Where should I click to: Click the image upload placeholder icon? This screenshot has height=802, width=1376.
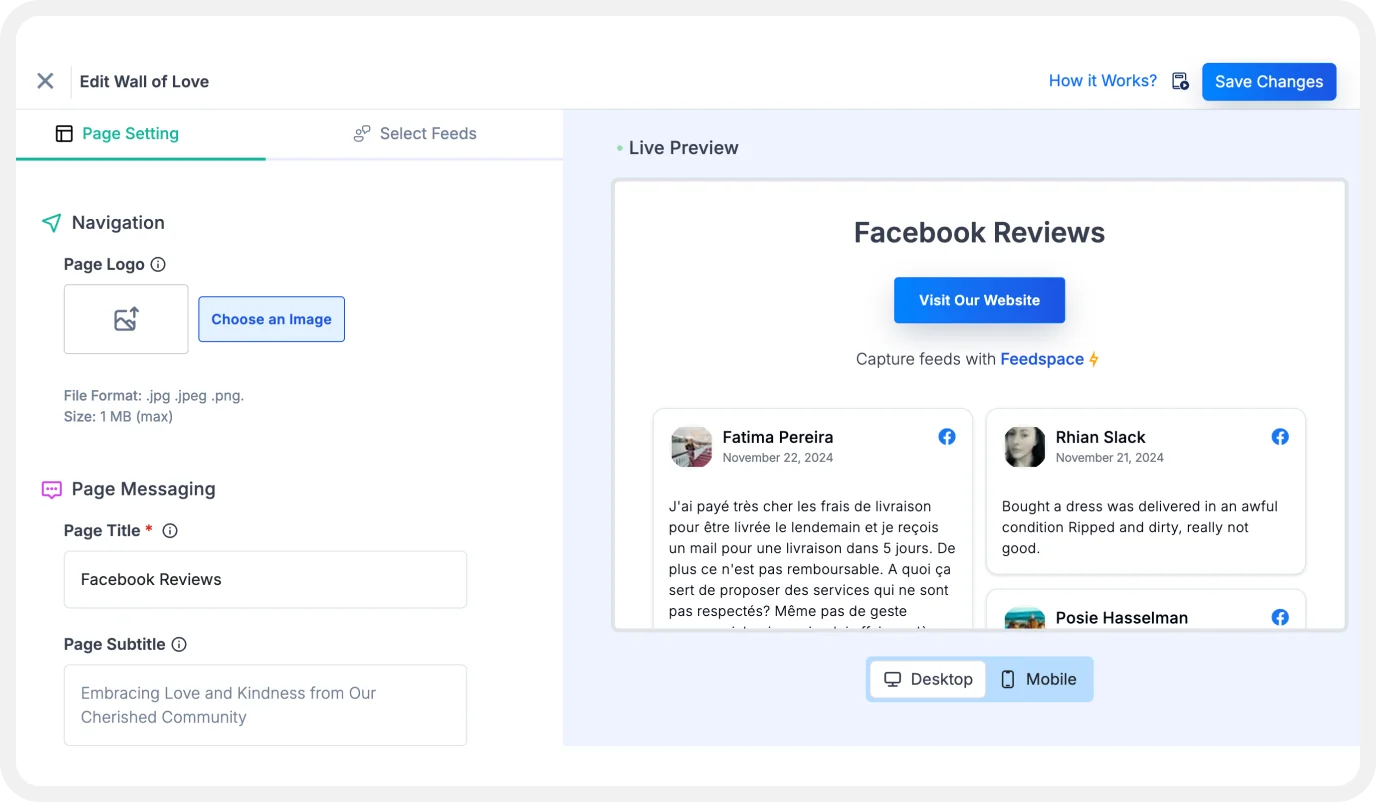tap(126, 319)
